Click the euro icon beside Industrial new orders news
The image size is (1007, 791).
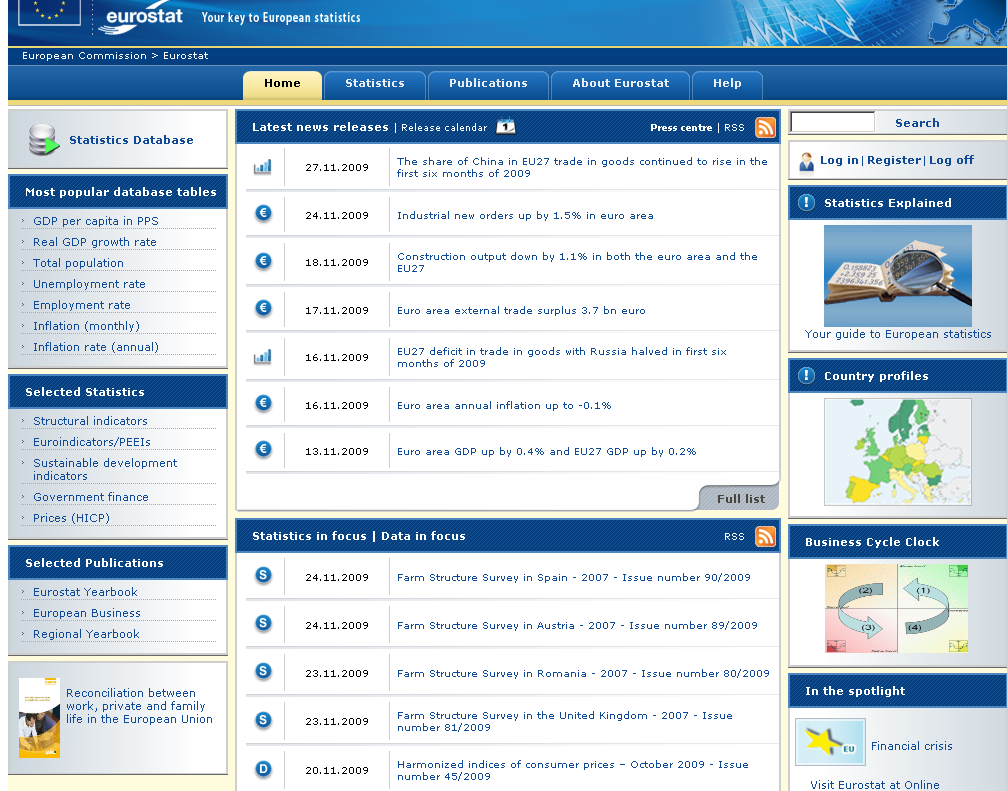click(x=263, y=213)
